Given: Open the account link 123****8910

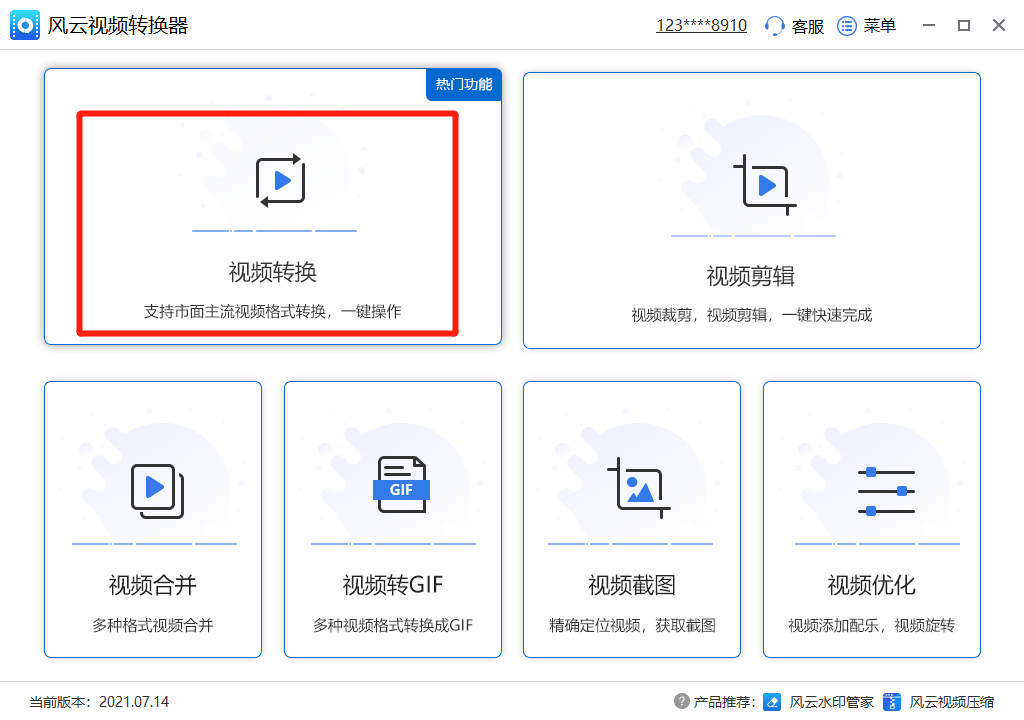Looking at the screenshot, I should tap(701, 25).
